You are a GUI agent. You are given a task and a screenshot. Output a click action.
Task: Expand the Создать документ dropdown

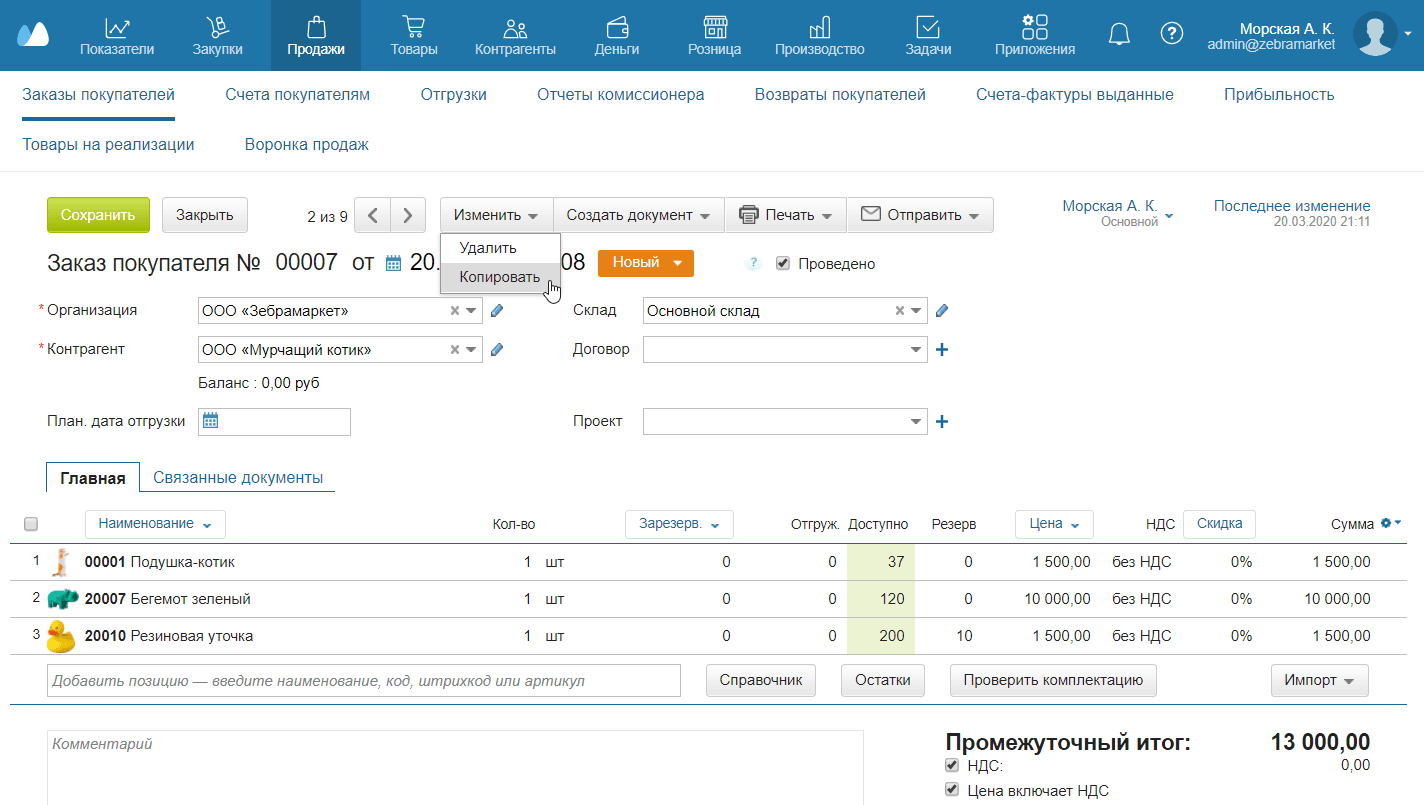pos(638,215)
